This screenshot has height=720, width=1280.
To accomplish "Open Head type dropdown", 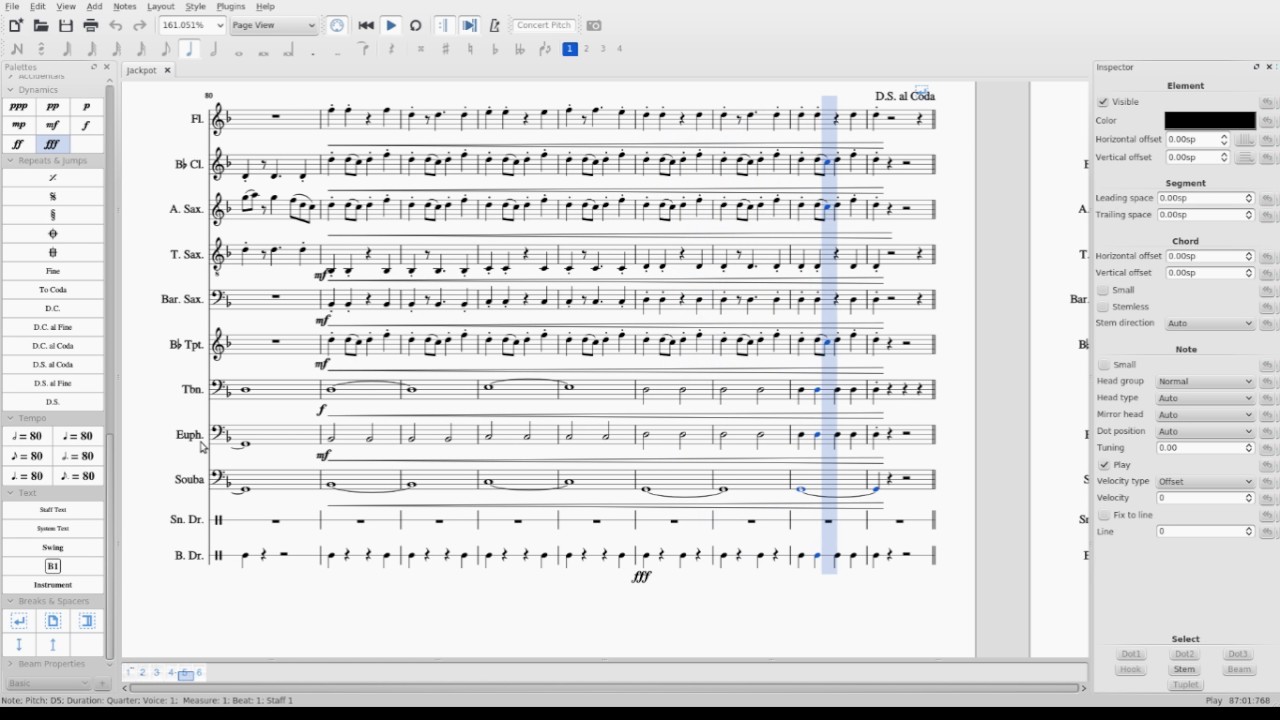I will coord(1205,398).
